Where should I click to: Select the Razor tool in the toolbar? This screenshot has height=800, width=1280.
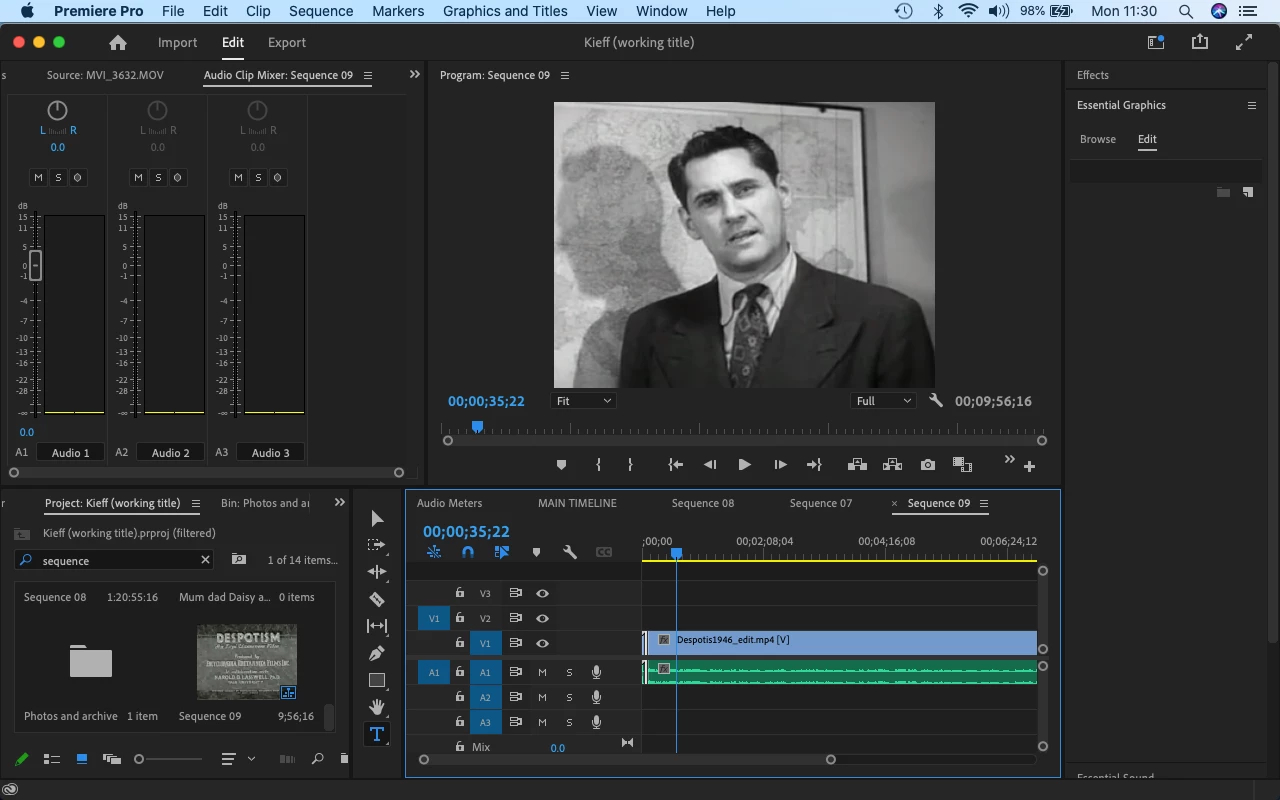click(x=377, y=599)
